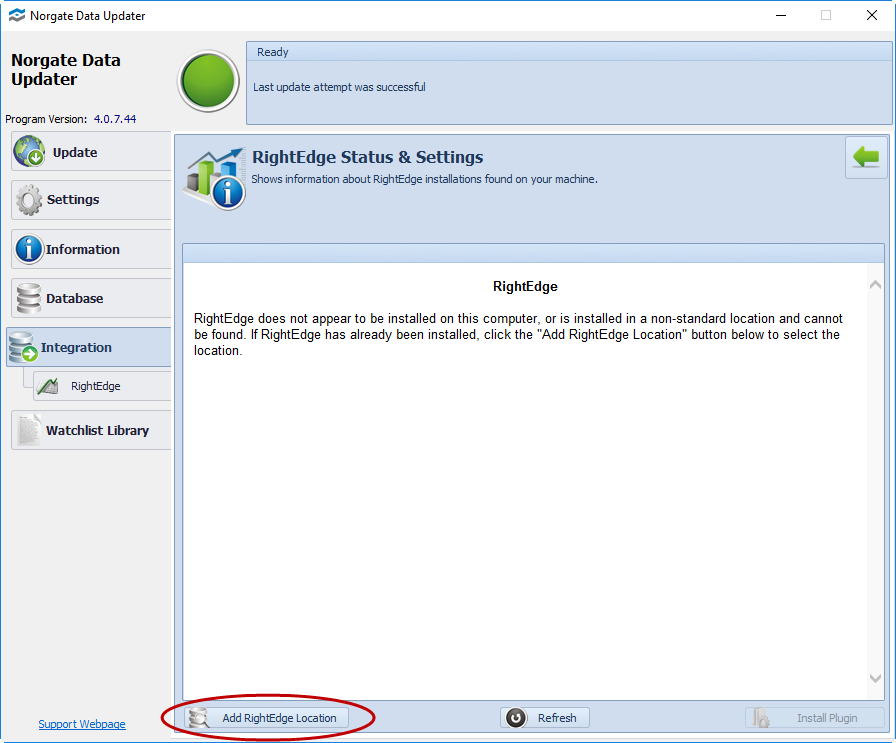Click the circular refresh icon
The width and height of the screenshot is (896, 743).
(516, 718)
